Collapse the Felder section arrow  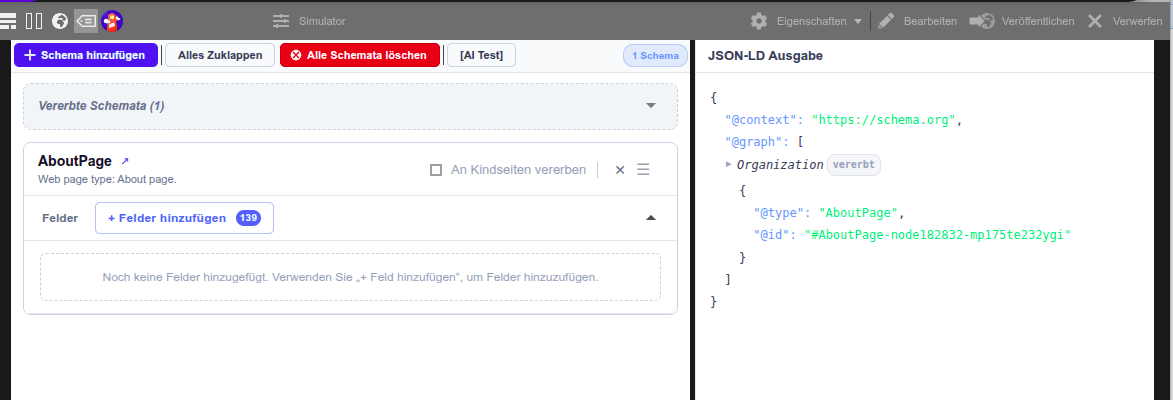650,218
